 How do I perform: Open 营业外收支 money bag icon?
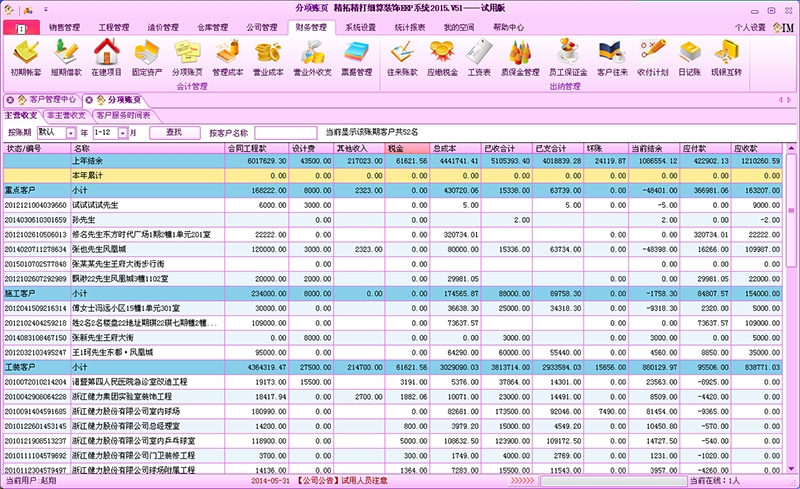[x=312, y=59]
